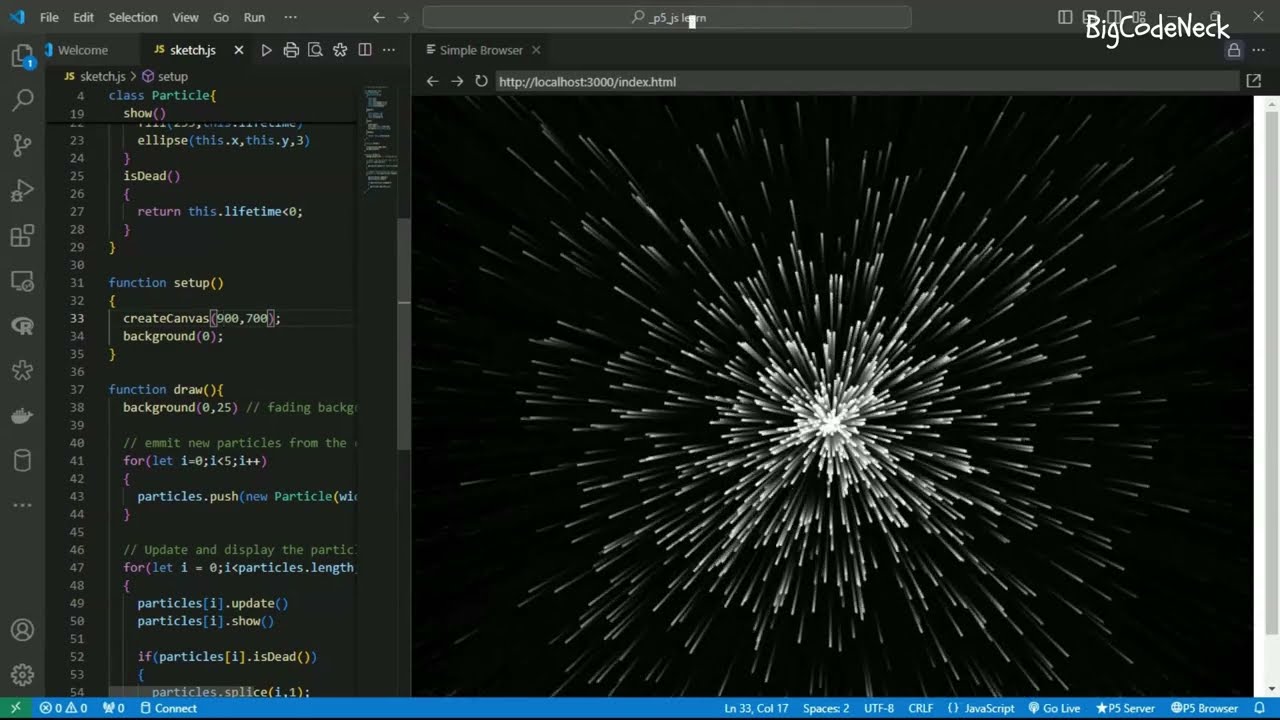This screenshot has width=1280, height=720.
Task: Open notifications bell in status bar
Action: pyautogui.click(x=1259, y=708)
